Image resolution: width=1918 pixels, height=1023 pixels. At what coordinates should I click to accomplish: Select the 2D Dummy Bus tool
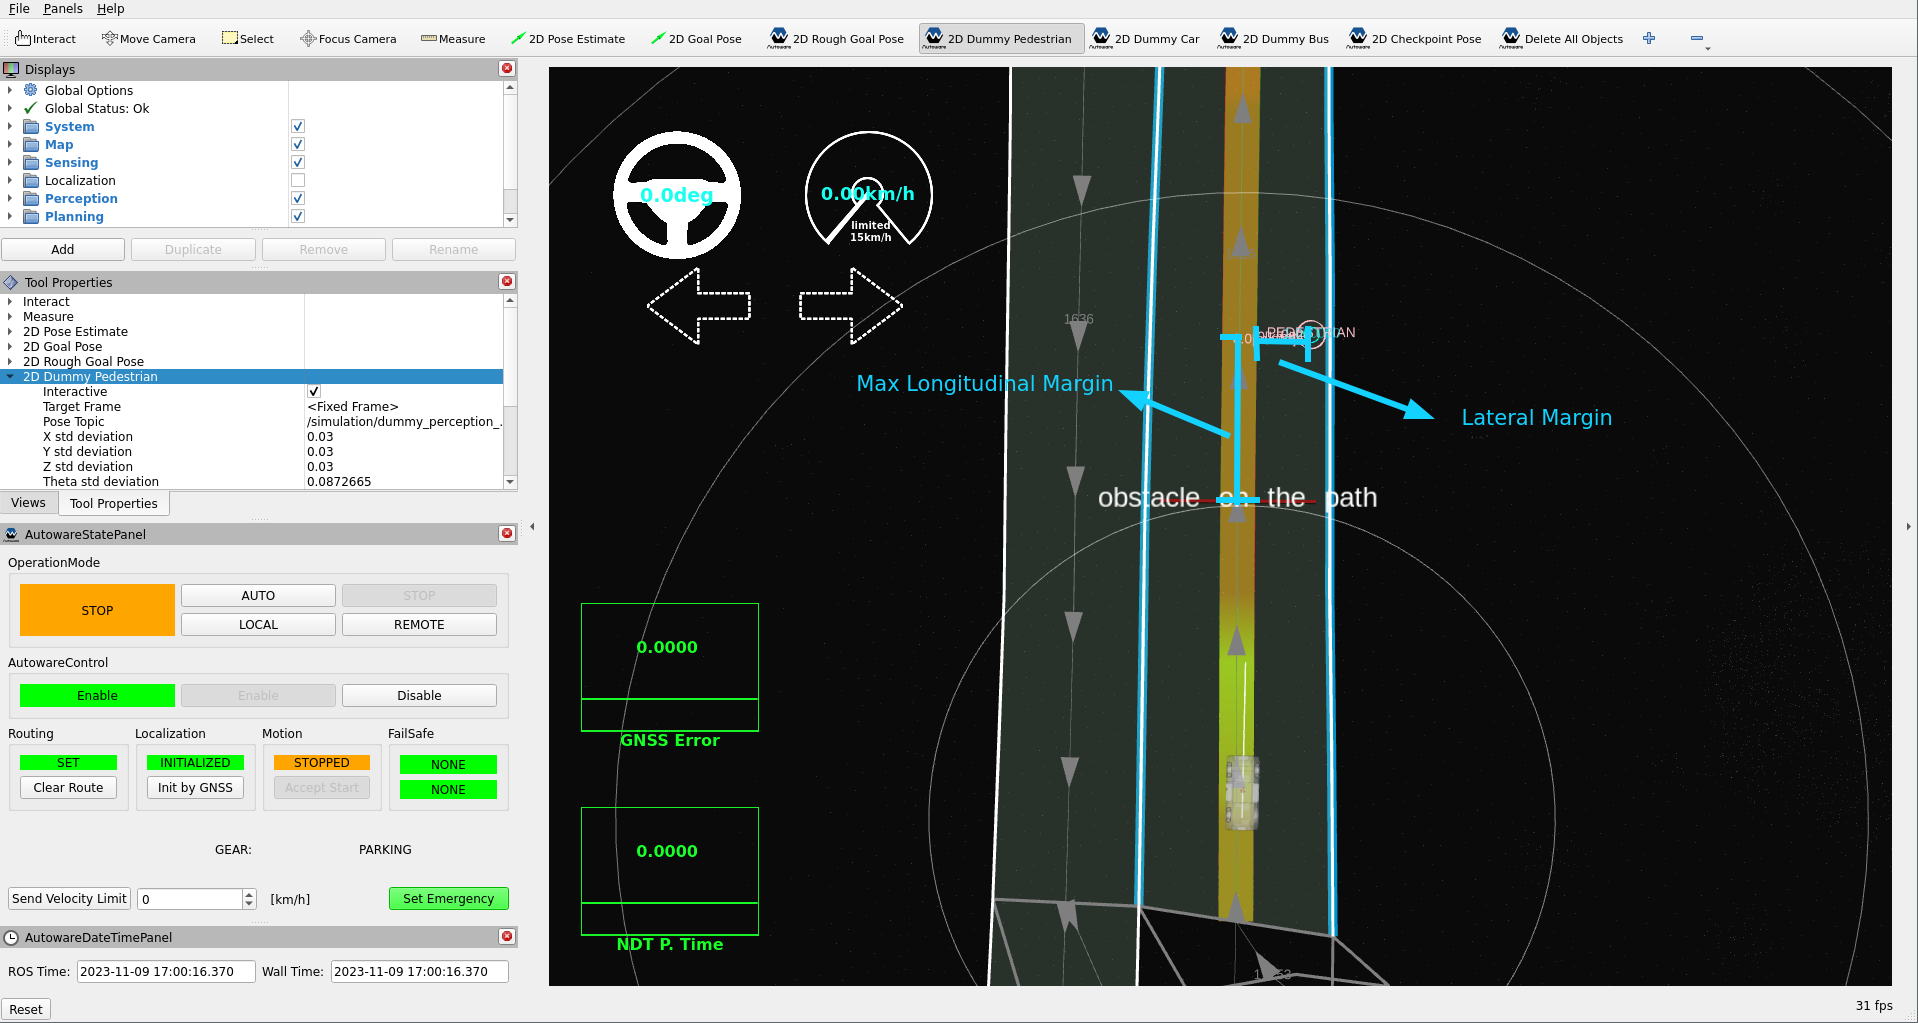pyautogui.click(x=1273, y=39)
